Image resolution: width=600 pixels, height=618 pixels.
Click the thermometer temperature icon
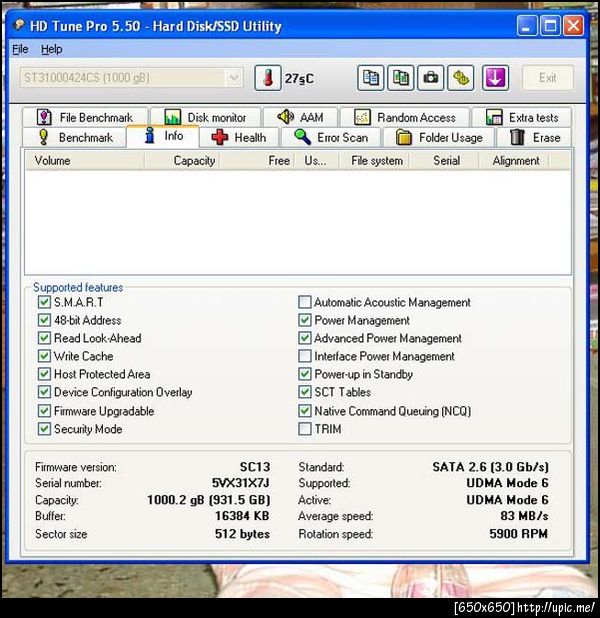(268, 78)
